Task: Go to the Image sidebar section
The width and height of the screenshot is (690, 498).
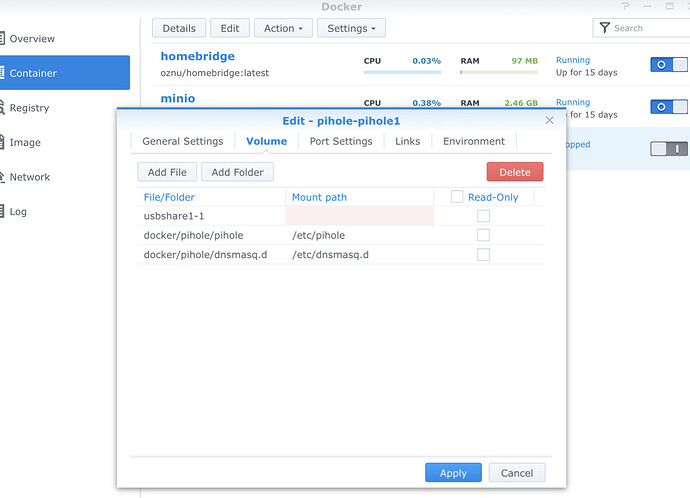Action: 25,142
